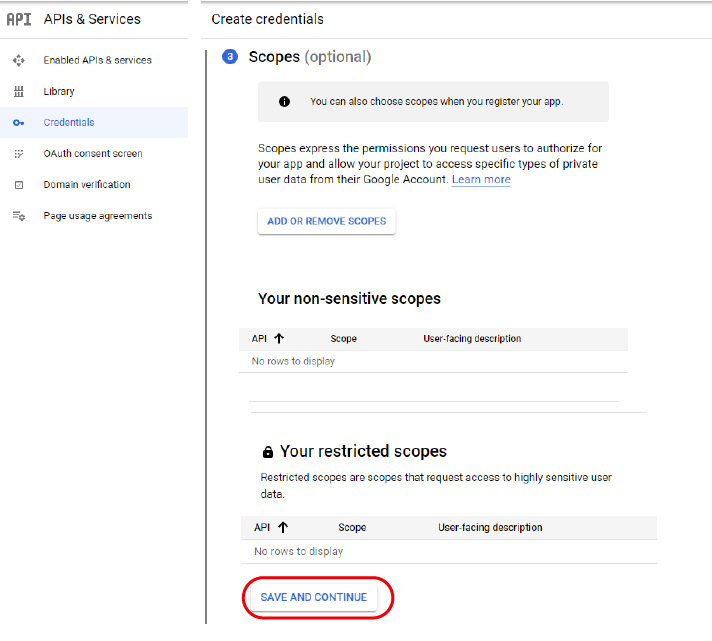Click the API logo in sidebar header

19,19
